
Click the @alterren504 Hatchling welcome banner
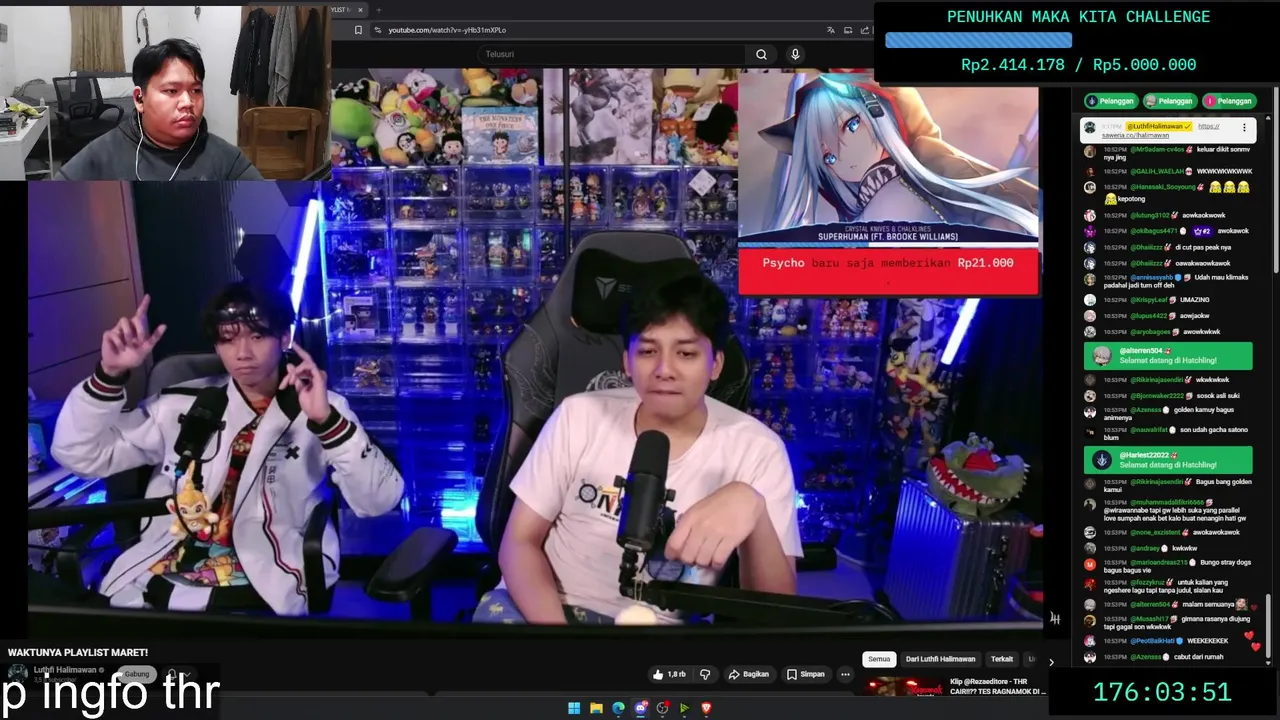[x=1168, y=355]
